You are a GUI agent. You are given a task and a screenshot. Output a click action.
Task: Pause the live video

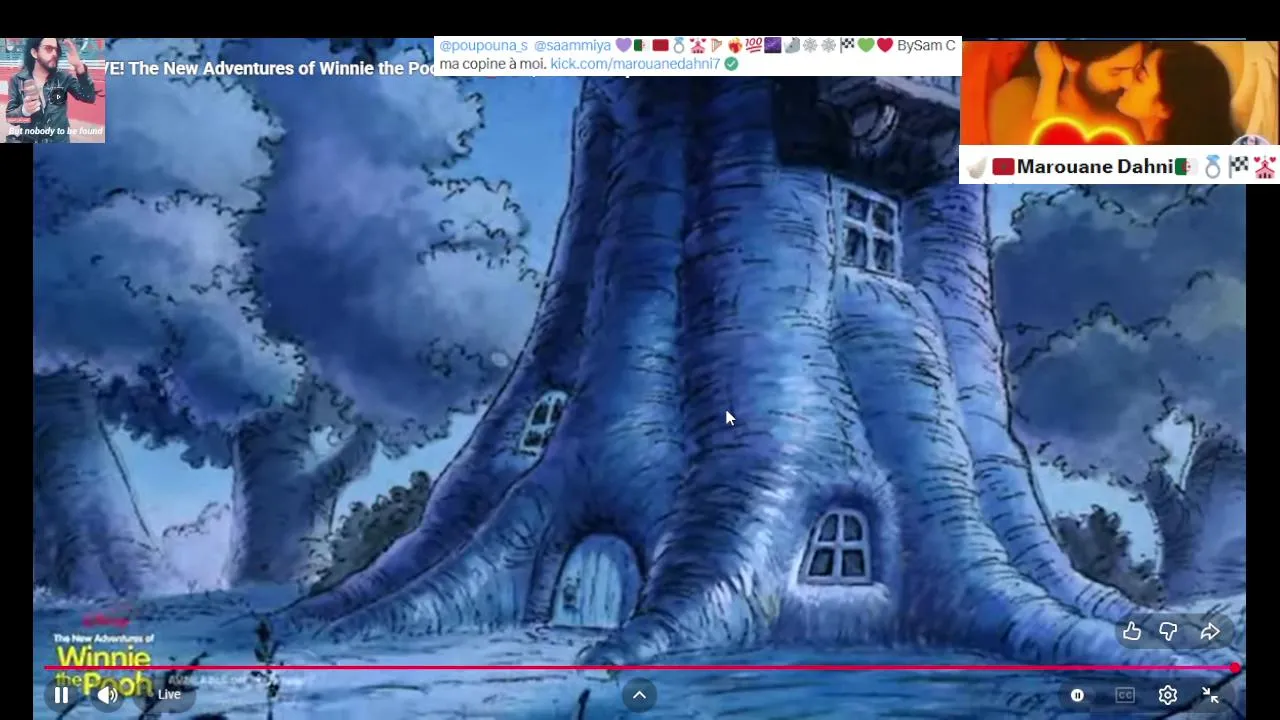(x=61, y=695)
